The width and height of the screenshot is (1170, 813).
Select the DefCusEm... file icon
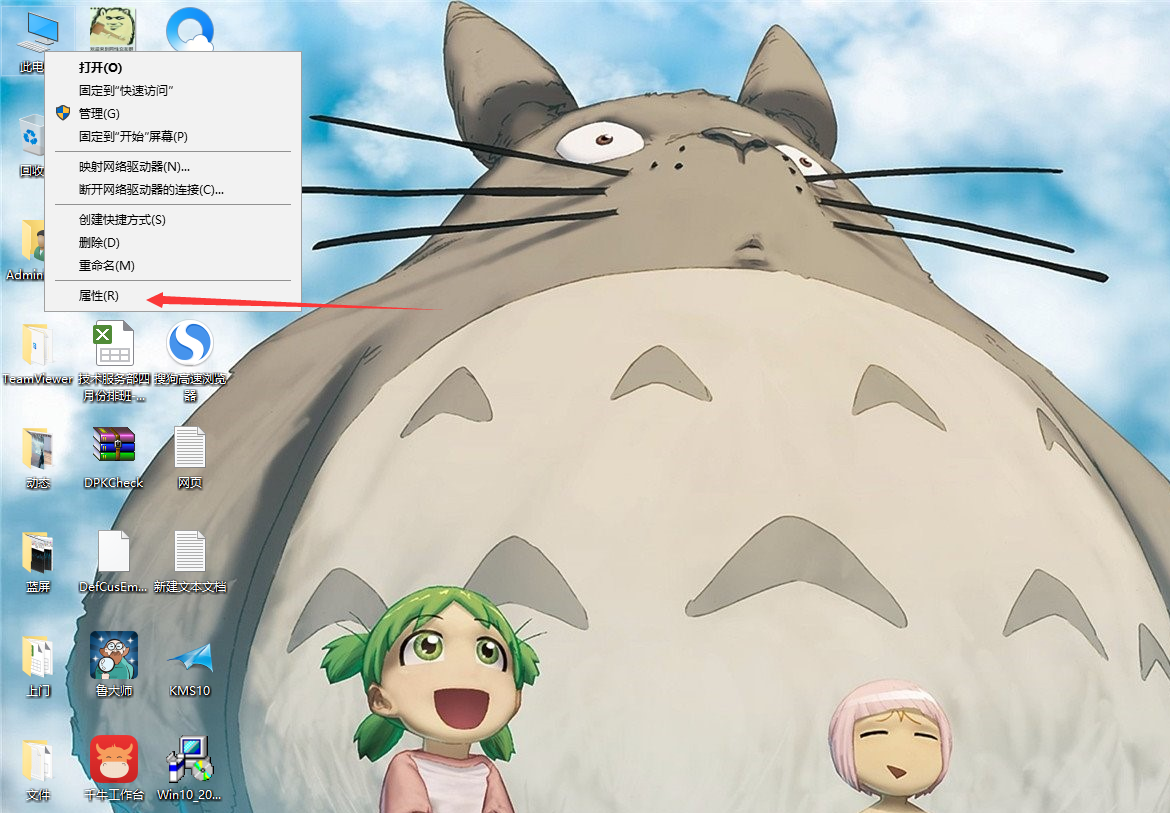tap(113, 552)
